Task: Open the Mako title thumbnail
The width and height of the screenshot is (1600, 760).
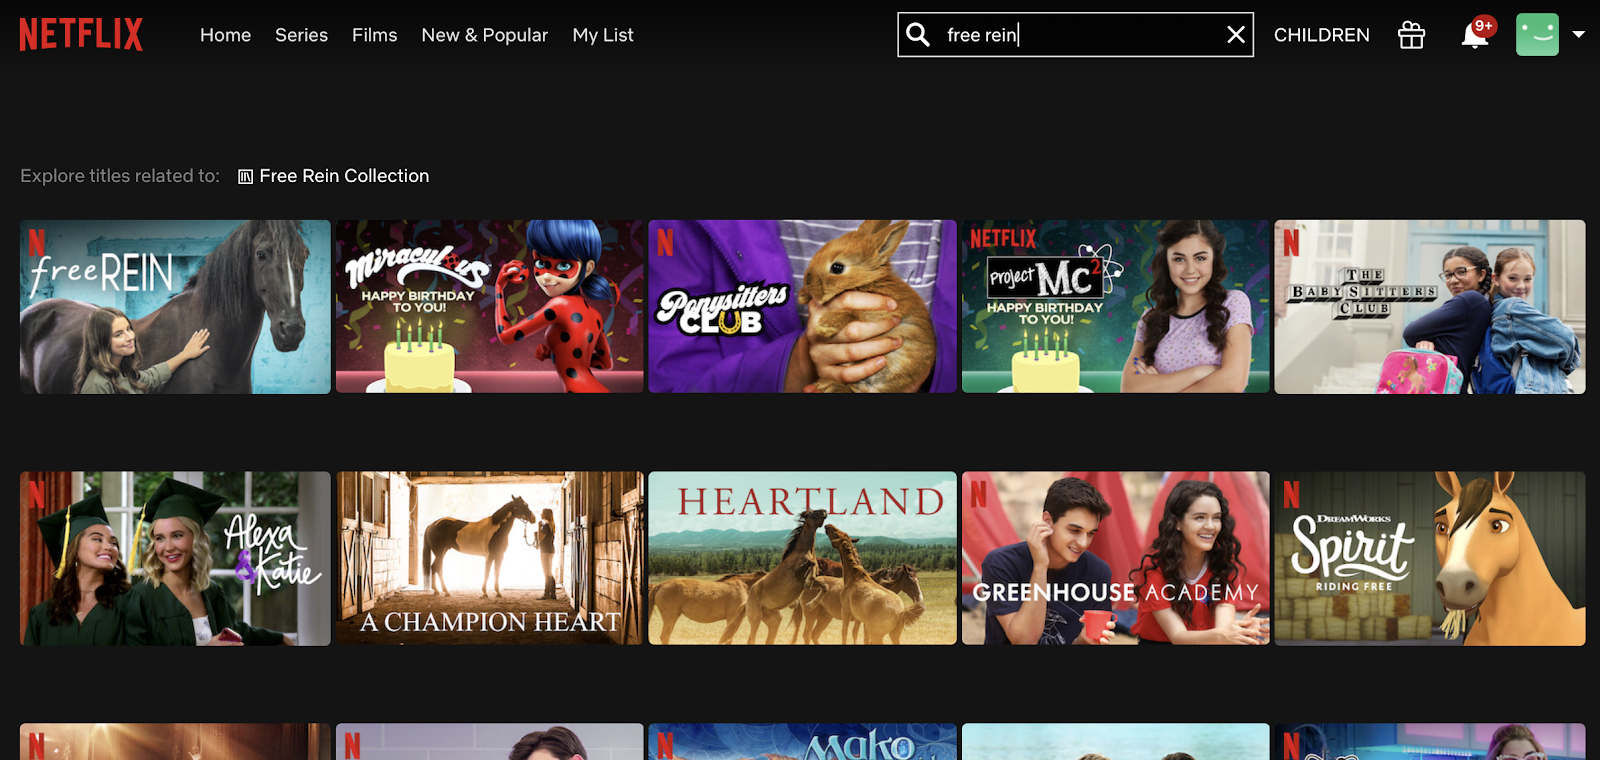Action: coord(802,742)
